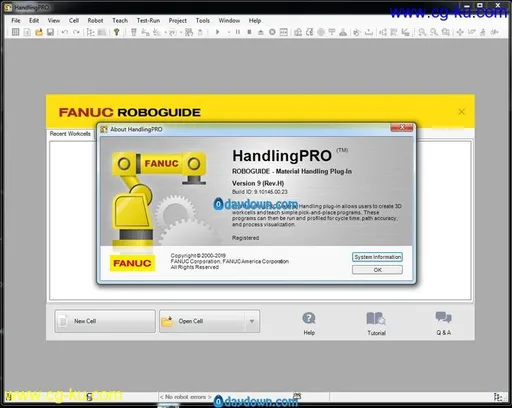The height and width of the screenshot is (408, 512).
Task: Click the "Version 9 (Rev.H)" text
Action: (x=258, y=183)
